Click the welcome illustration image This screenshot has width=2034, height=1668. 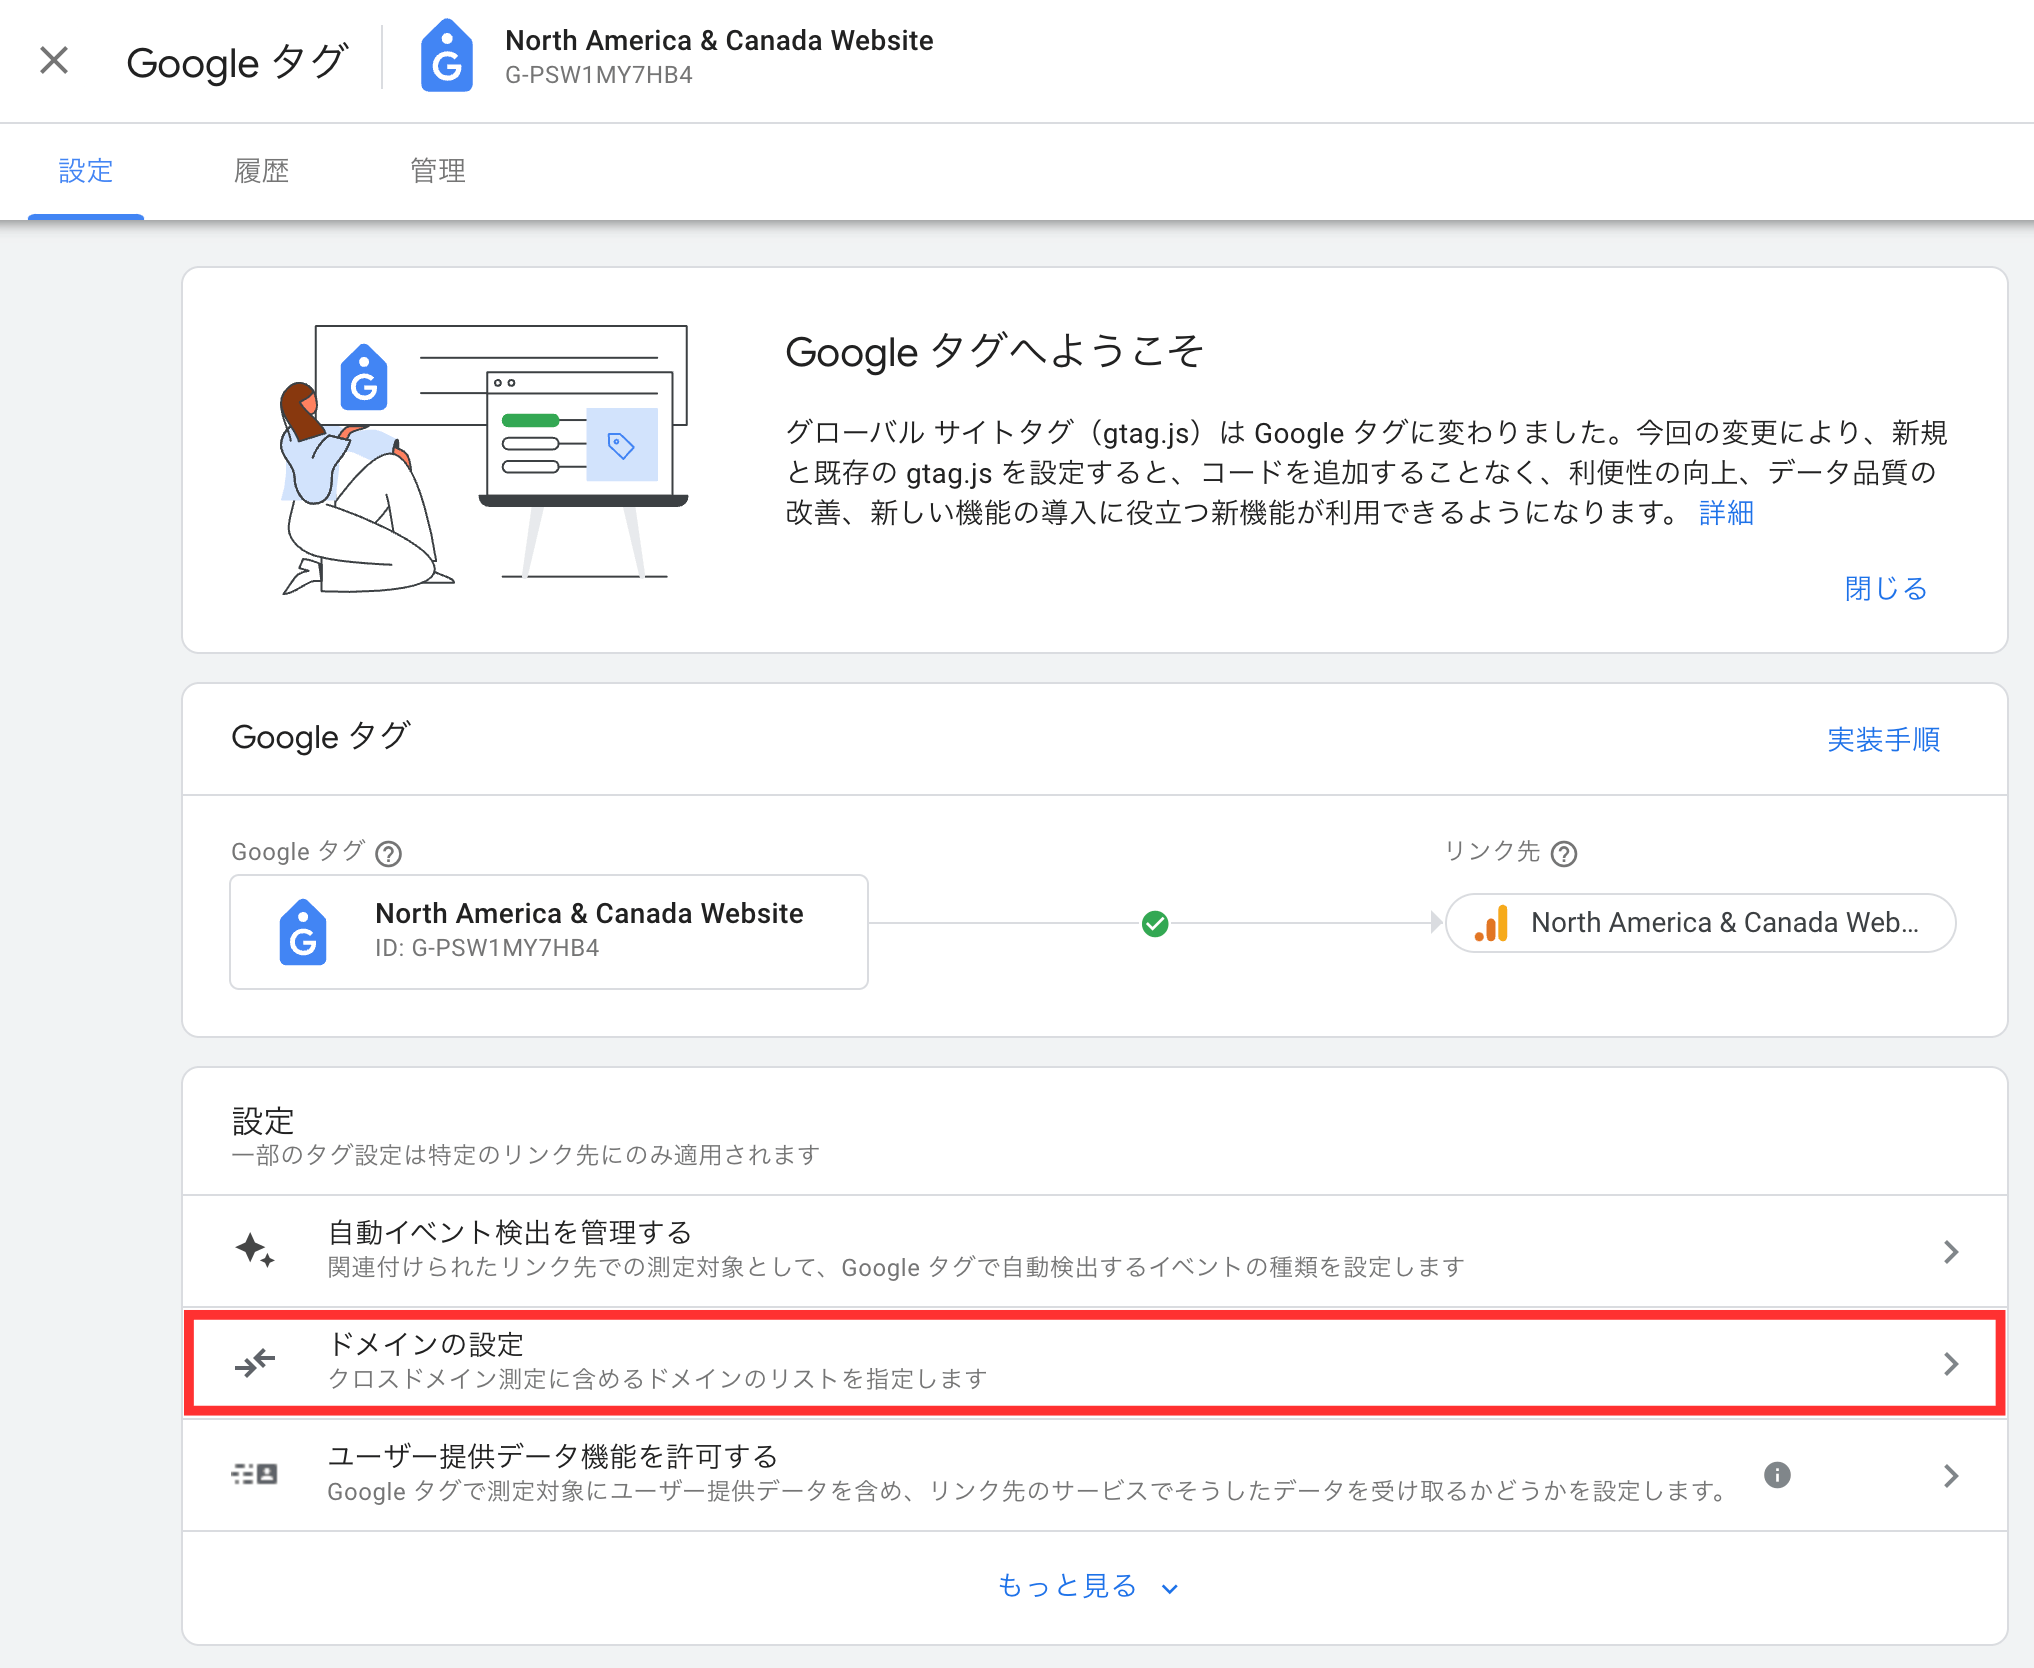[484, 460]
